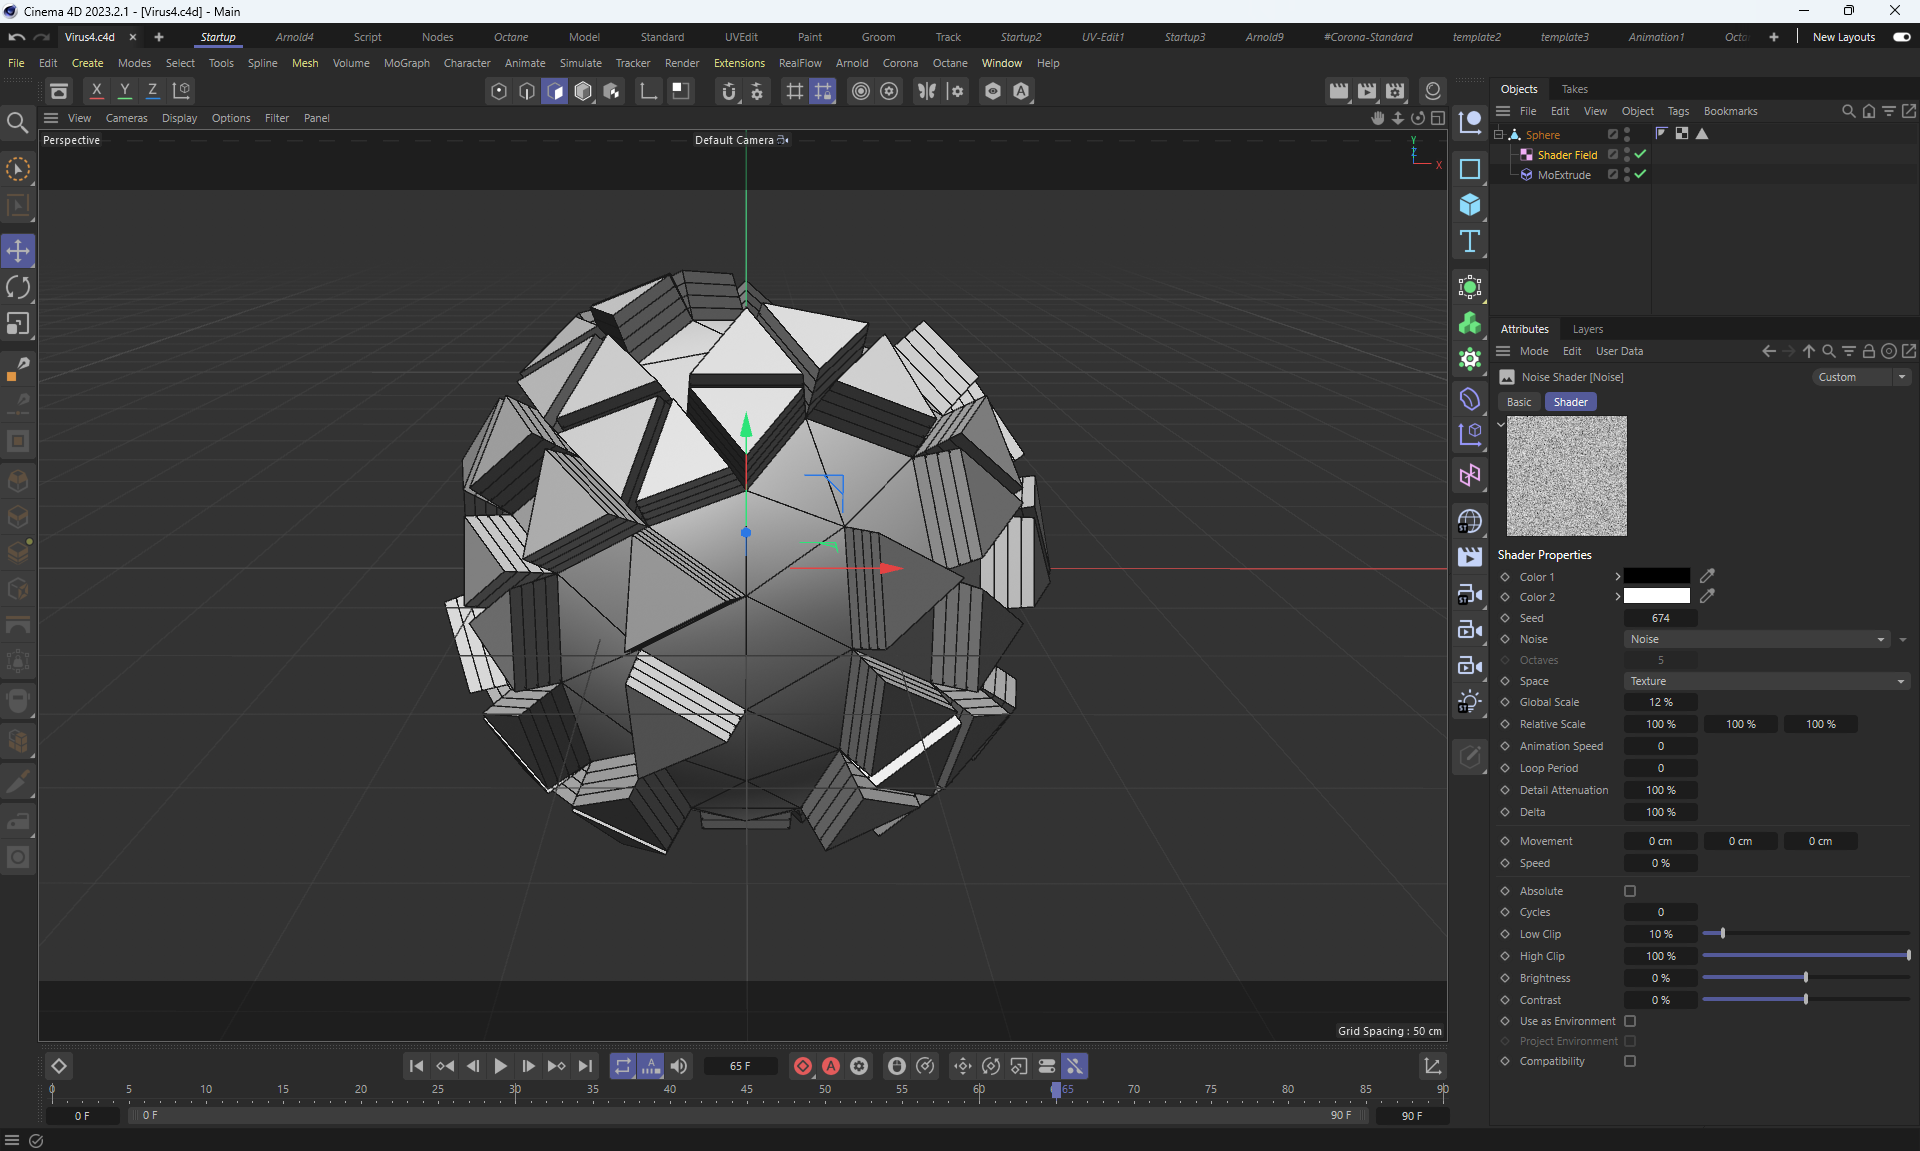Click the Color 1 black swatch

(1656, 577)
